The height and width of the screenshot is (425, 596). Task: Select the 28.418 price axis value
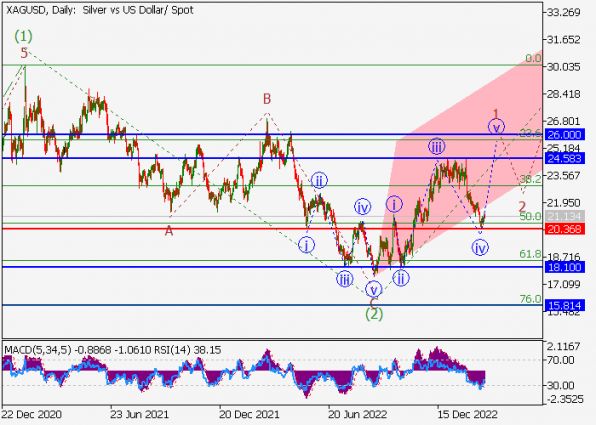tap(563, 94)
